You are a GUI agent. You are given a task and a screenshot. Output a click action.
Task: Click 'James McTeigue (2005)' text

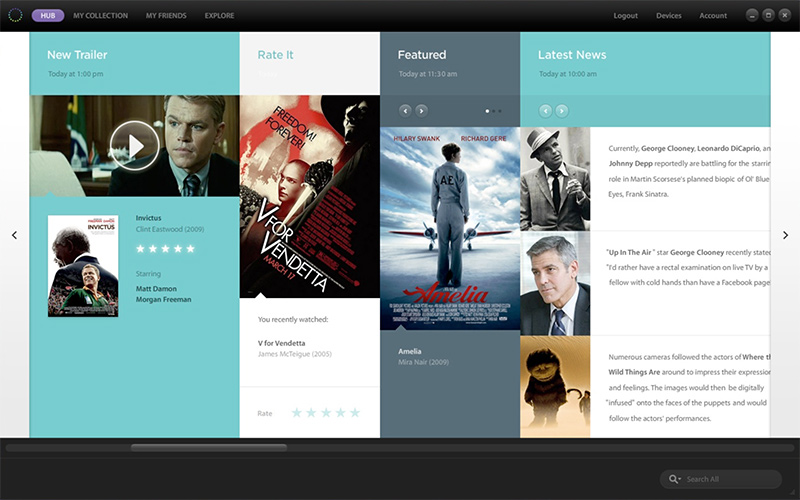[x=294, y=354]
